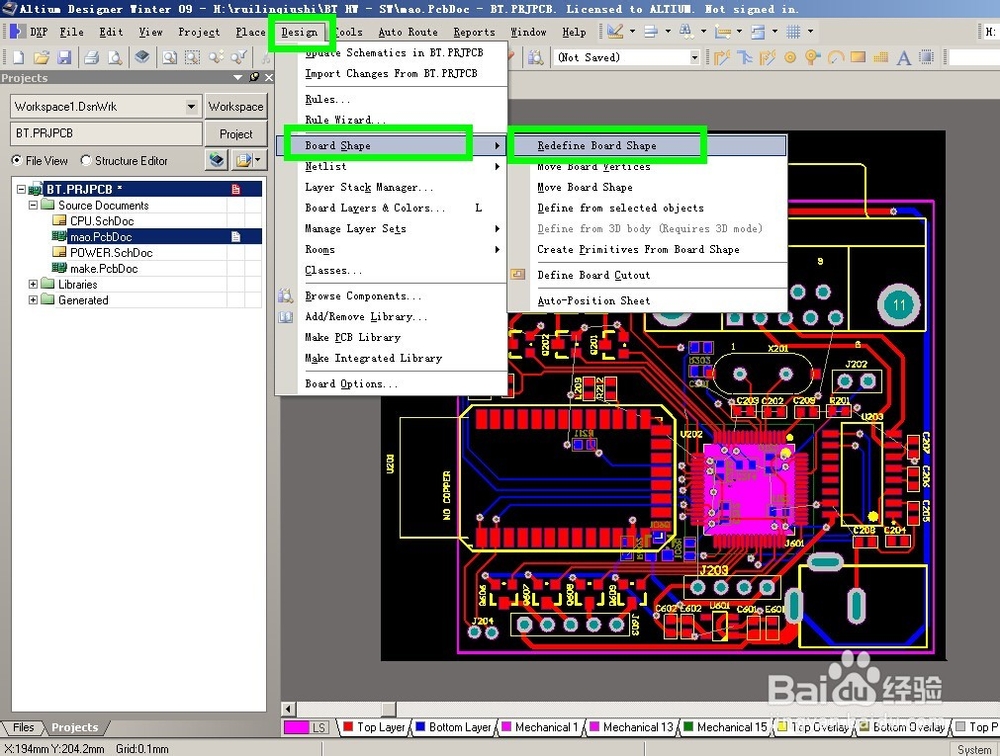Click the place room tools icon
Image resolution: width=1000 pixels, height=756 pixels.
click(x=758, y=31)
